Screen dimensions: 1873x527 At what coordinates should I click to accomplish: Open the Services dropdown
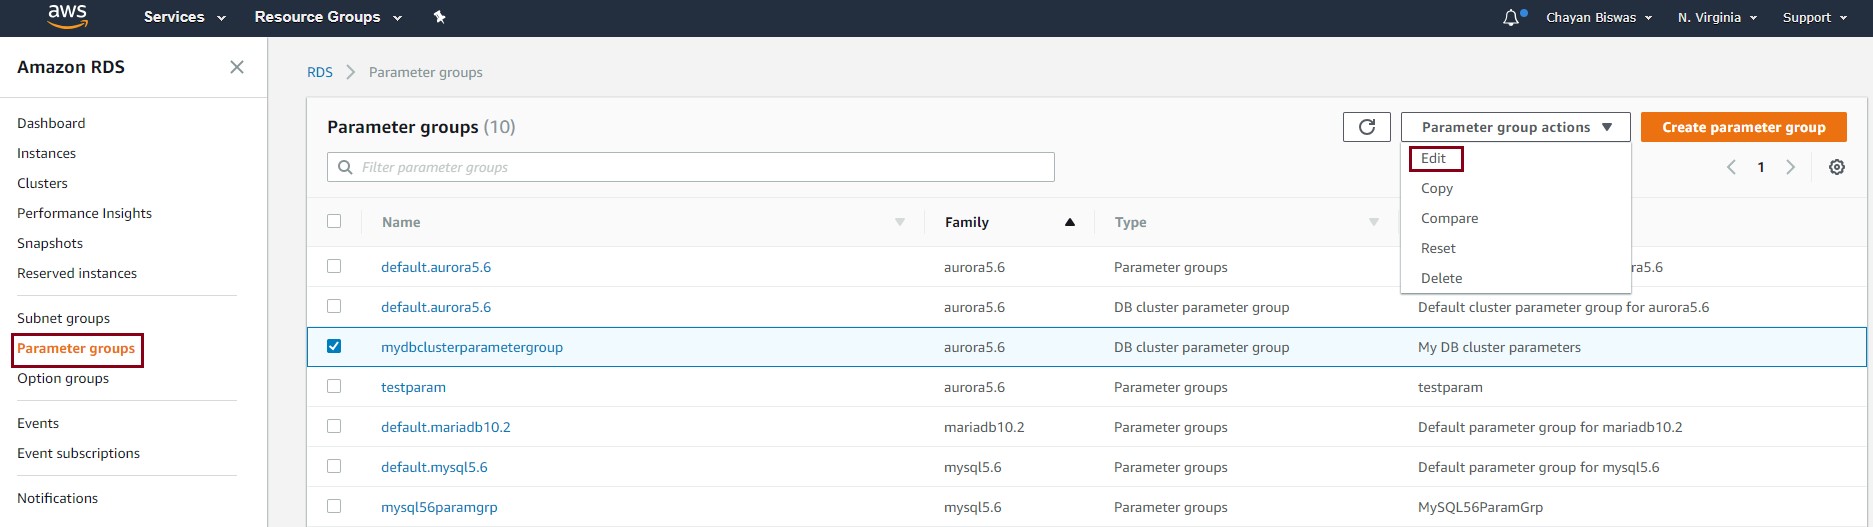pos(185,17)
